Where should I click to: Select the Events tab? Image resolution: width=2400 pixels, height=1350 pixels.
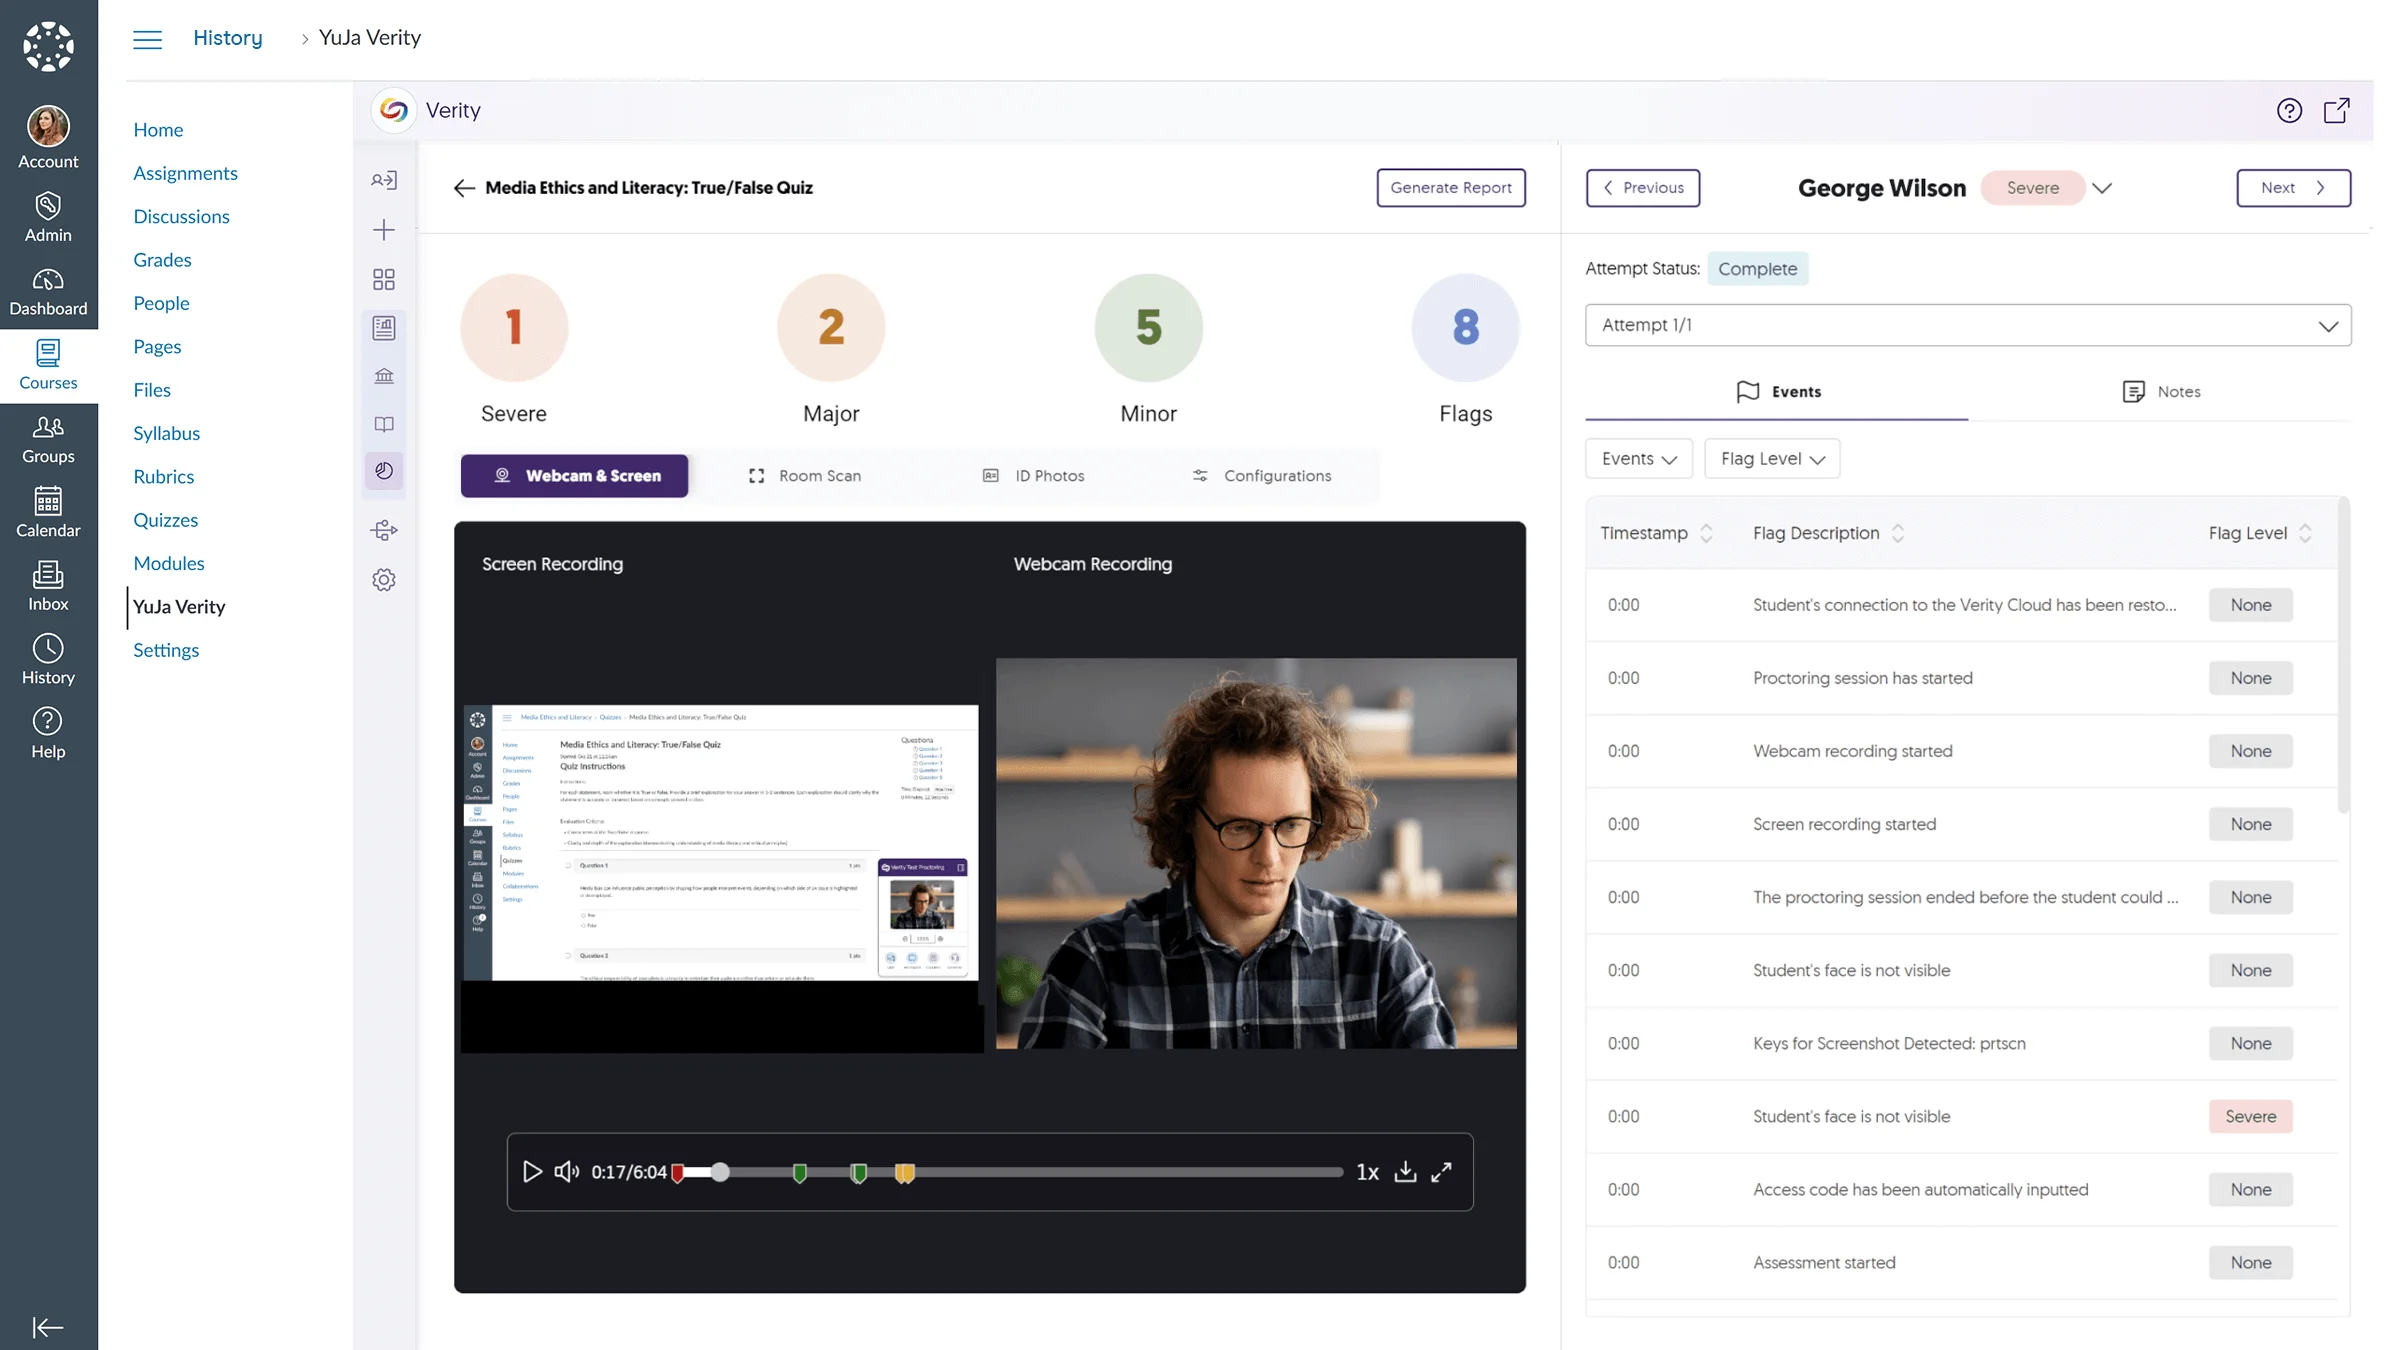coord(1778,392)
